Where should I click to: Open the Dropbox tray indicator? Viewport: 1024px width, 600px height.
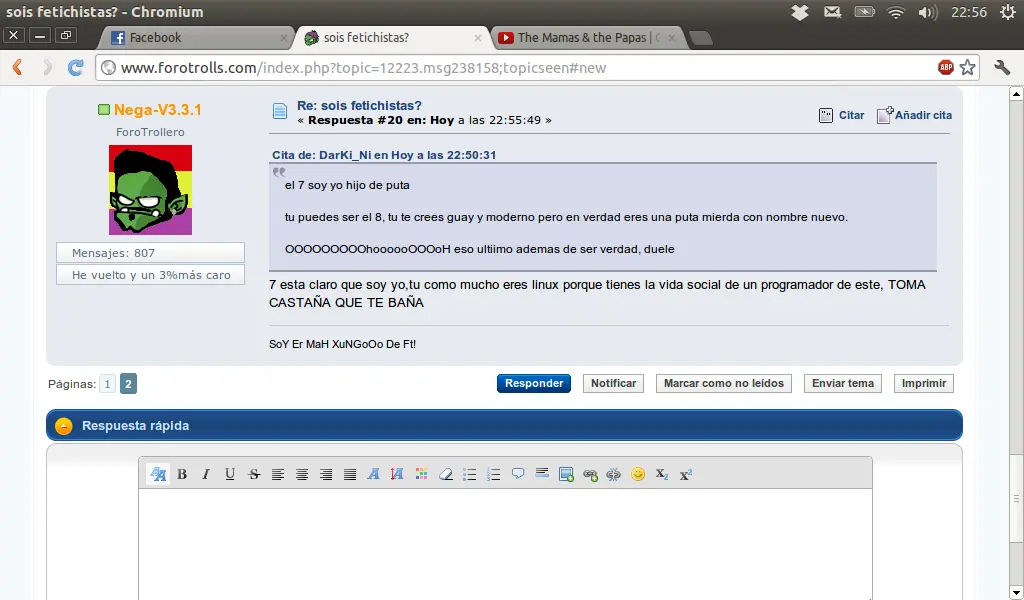coord(799,12)
